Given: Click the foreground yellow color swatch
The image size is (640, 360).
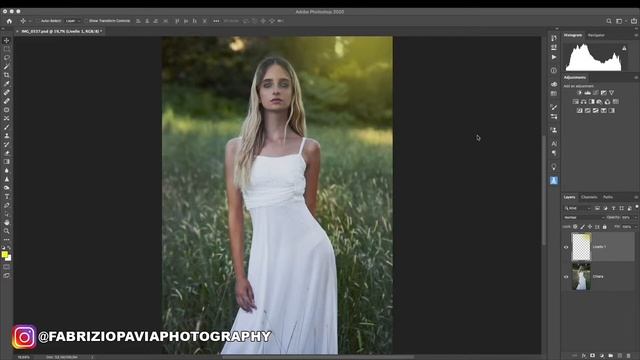Looking at the screenshot, I should click(4, 255).
